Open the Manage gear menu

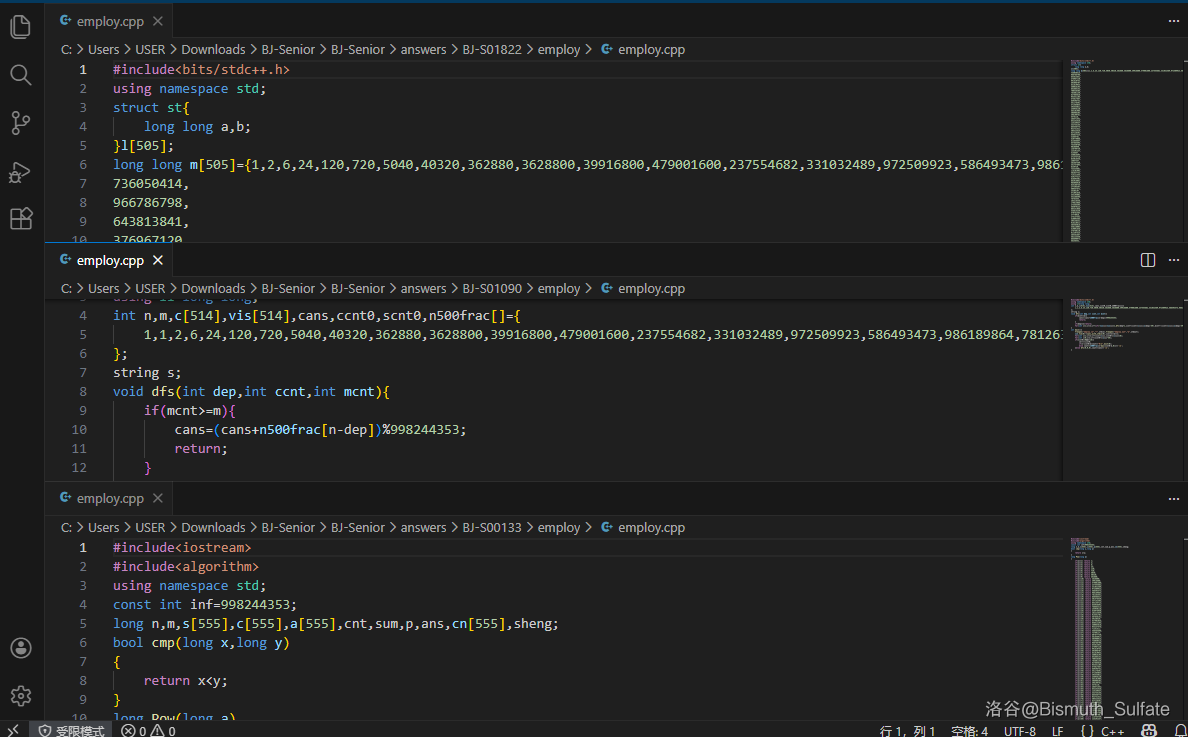[x=21, y=696]
